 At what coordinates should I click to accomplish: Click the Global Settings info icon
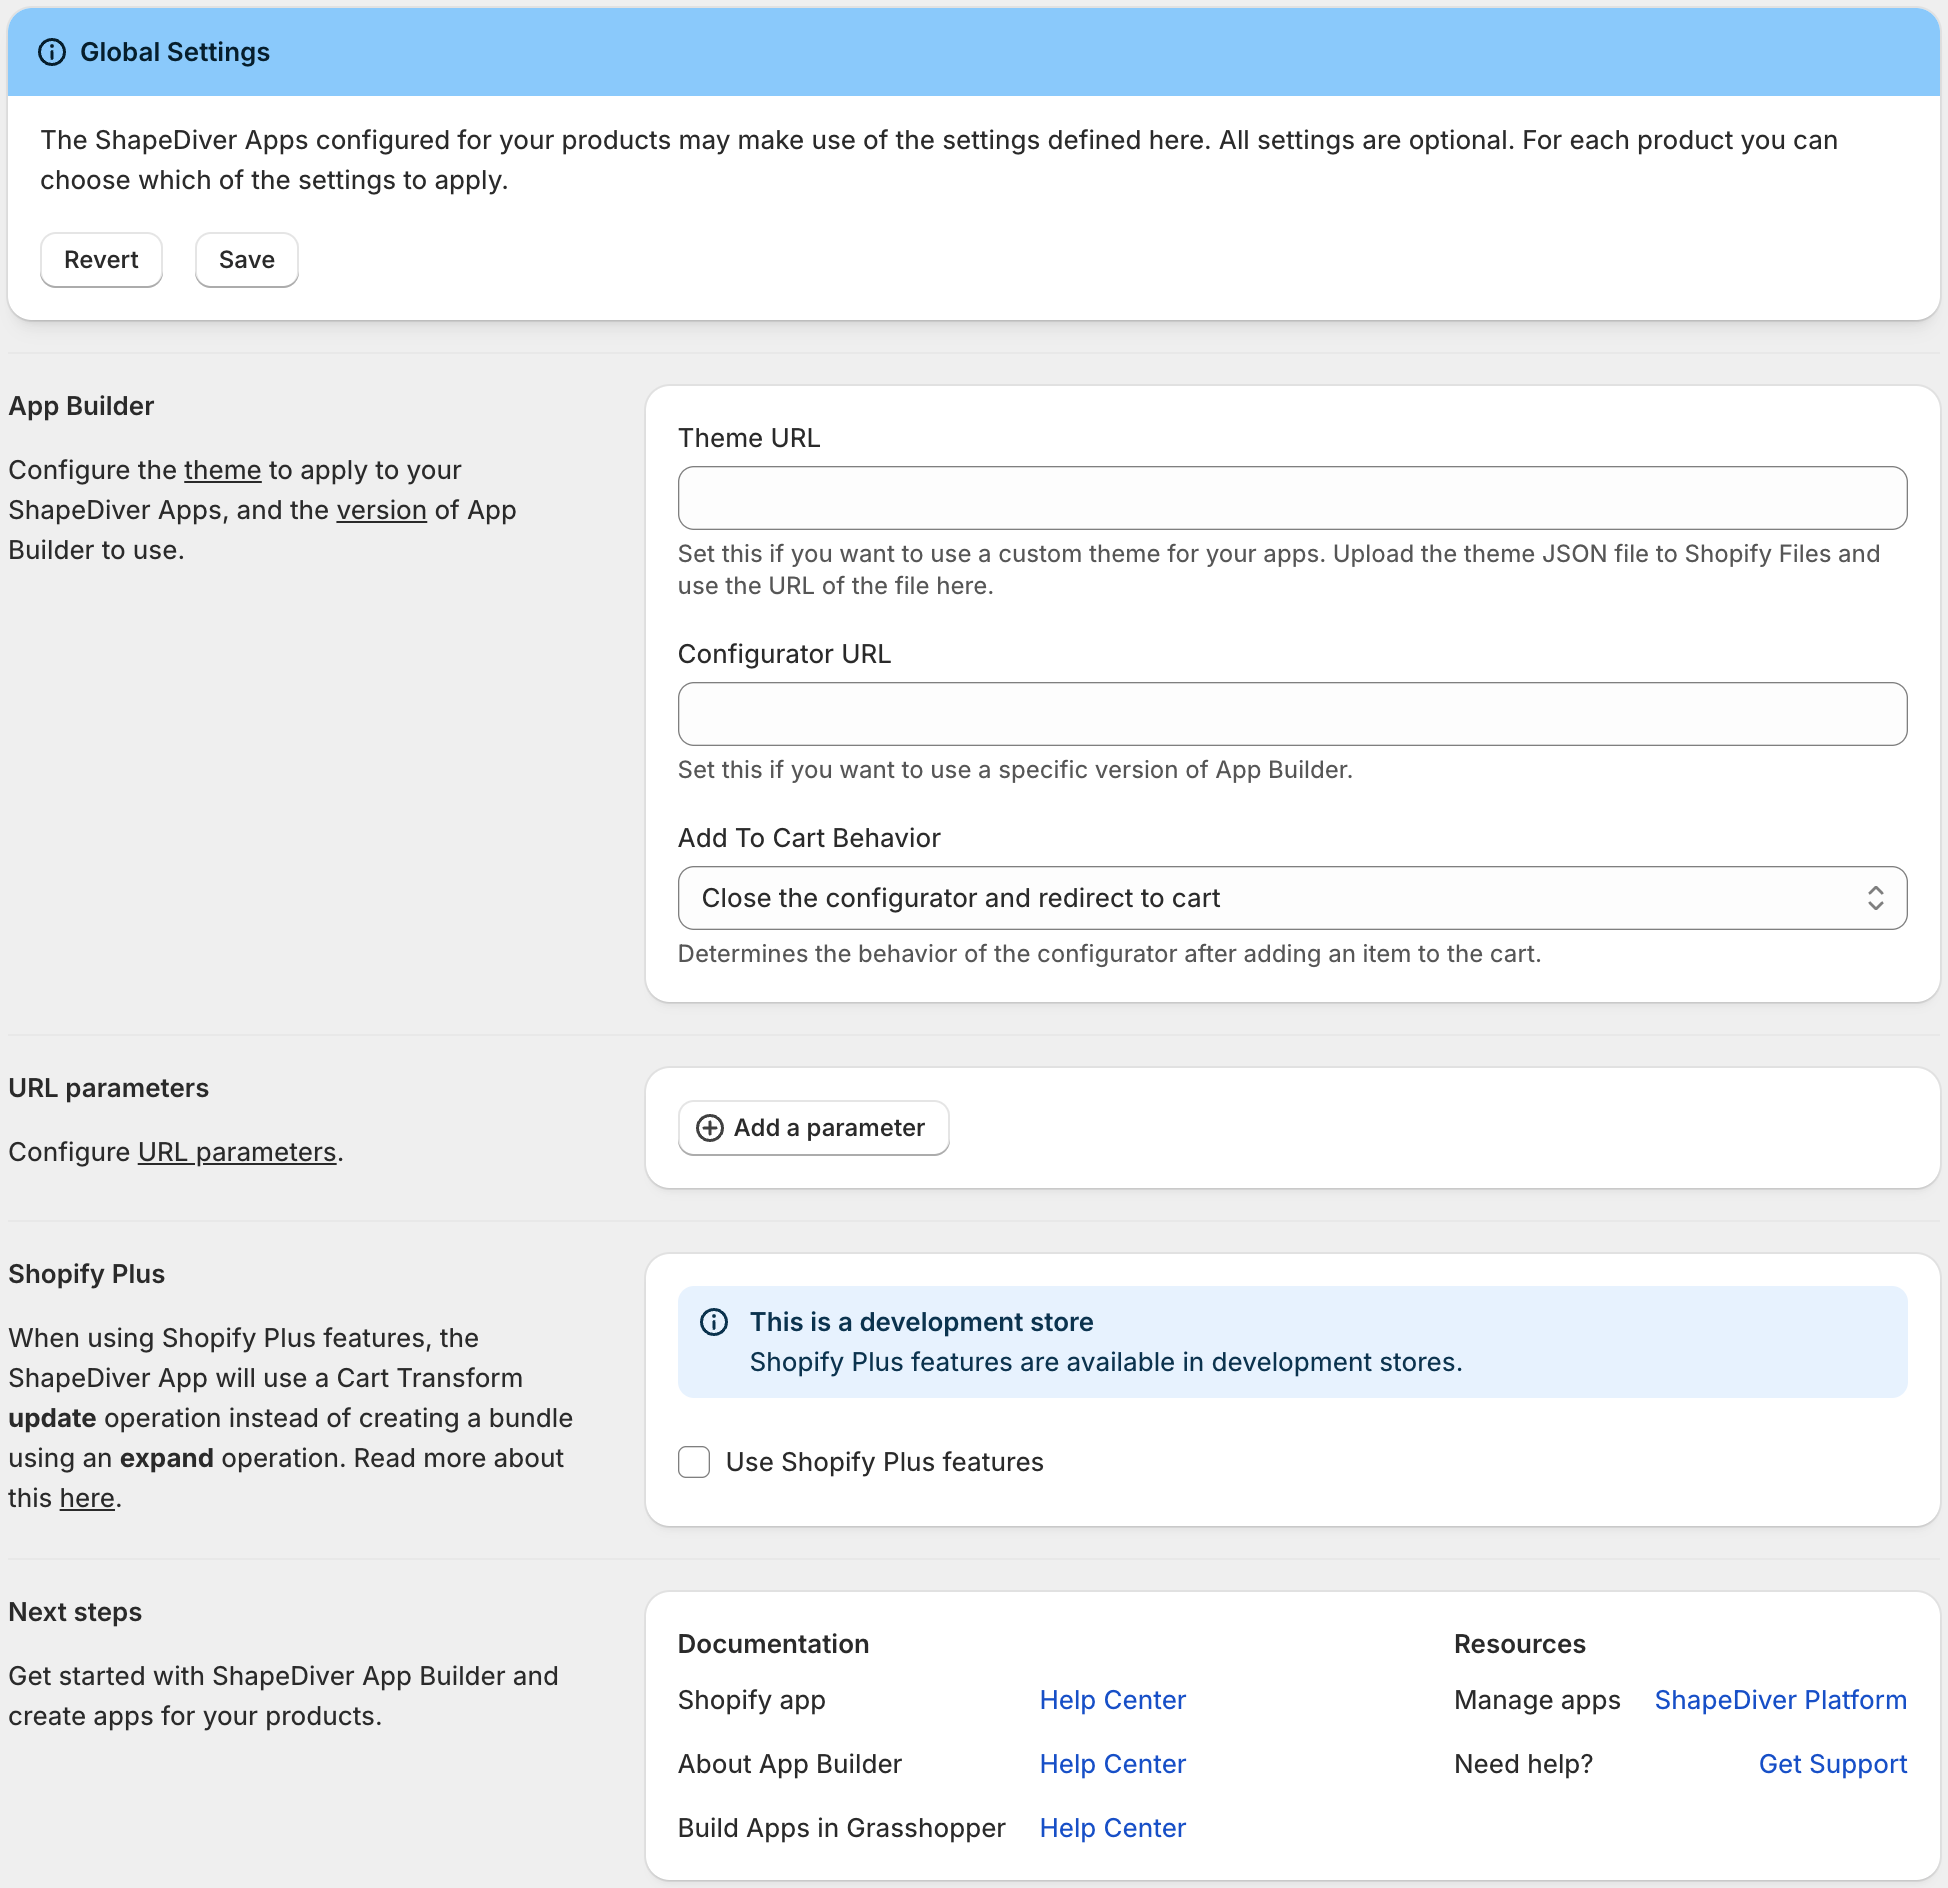pos(52,52)
